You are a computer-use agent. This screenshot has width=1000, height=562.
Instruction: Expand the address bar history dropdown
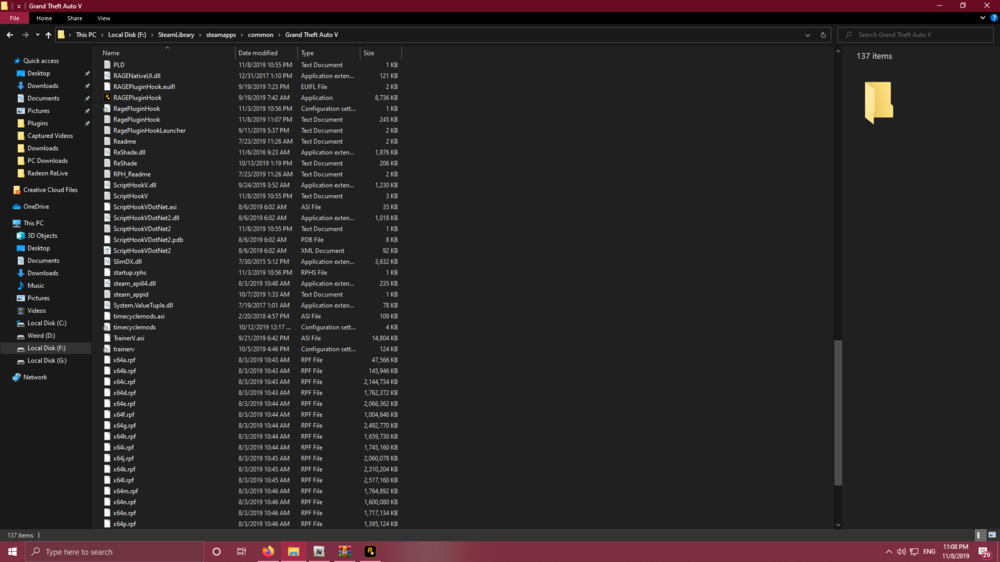807,35
